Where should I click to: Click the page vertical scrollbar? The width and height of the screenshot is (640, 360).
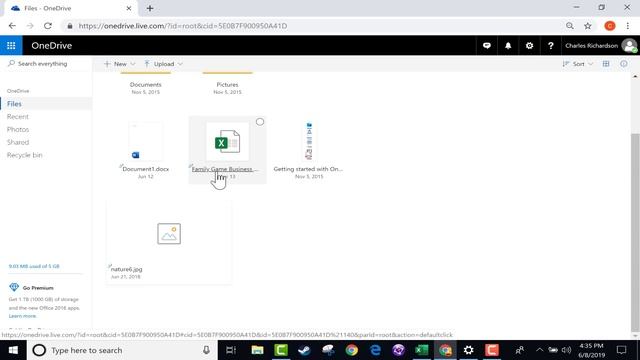click(x=635, y=233)
